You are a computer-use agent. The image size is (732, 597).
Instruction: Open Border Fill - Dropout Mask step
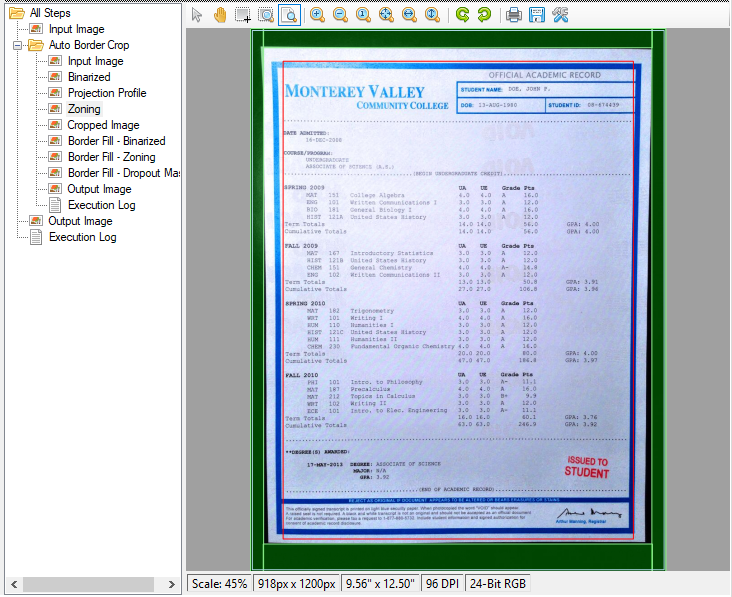click(x=123, y=173)
